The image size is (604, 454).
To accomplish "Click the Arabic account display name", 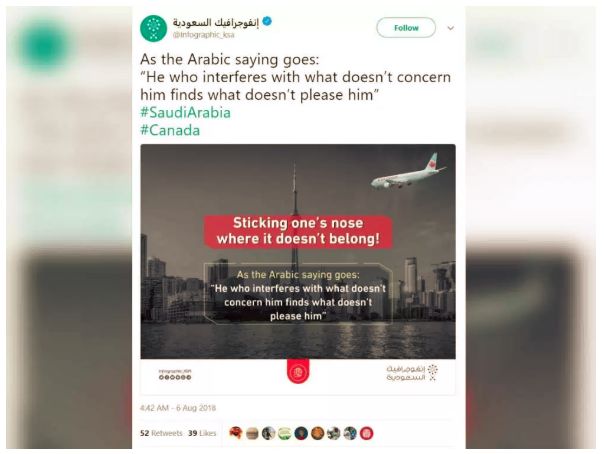I will tap(216, 22).
